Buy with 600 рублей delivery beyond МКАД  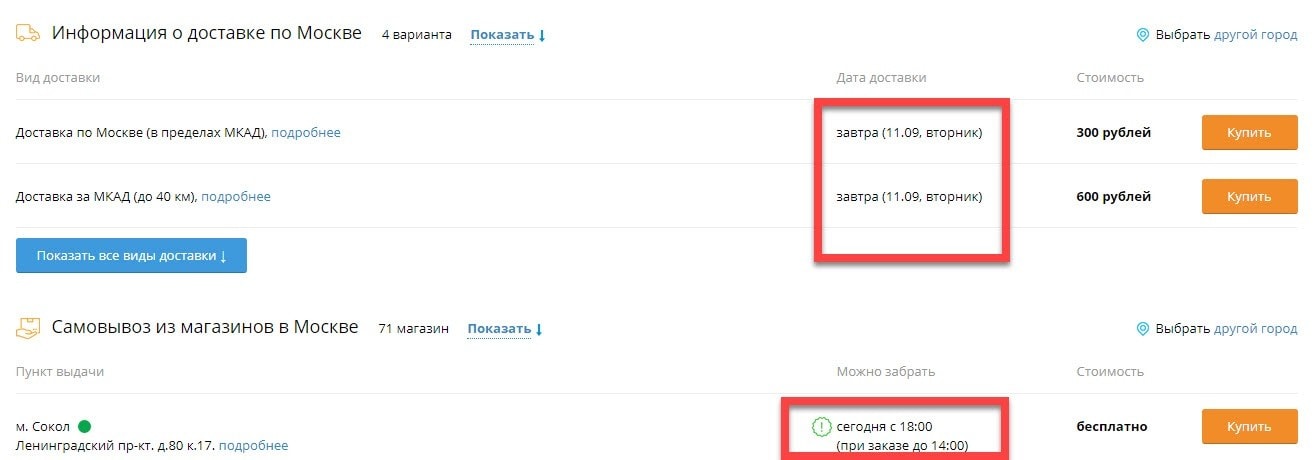[1248, 196]
